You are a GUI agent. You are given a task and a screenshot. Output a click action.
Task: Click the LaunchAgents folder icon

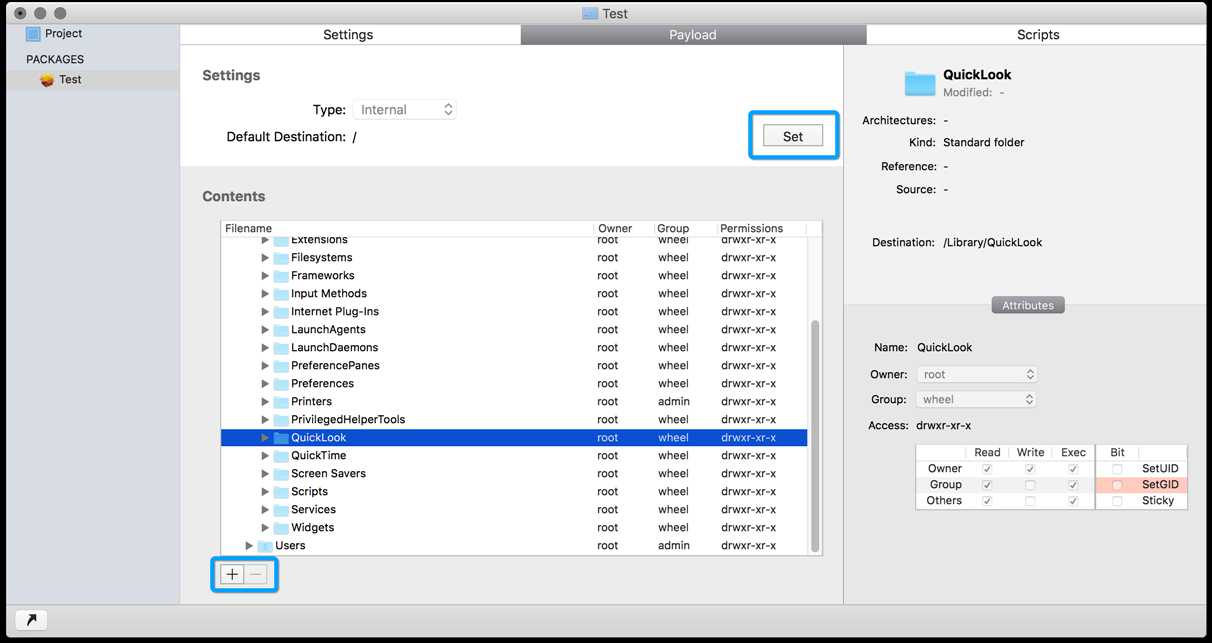pos(281,330)
